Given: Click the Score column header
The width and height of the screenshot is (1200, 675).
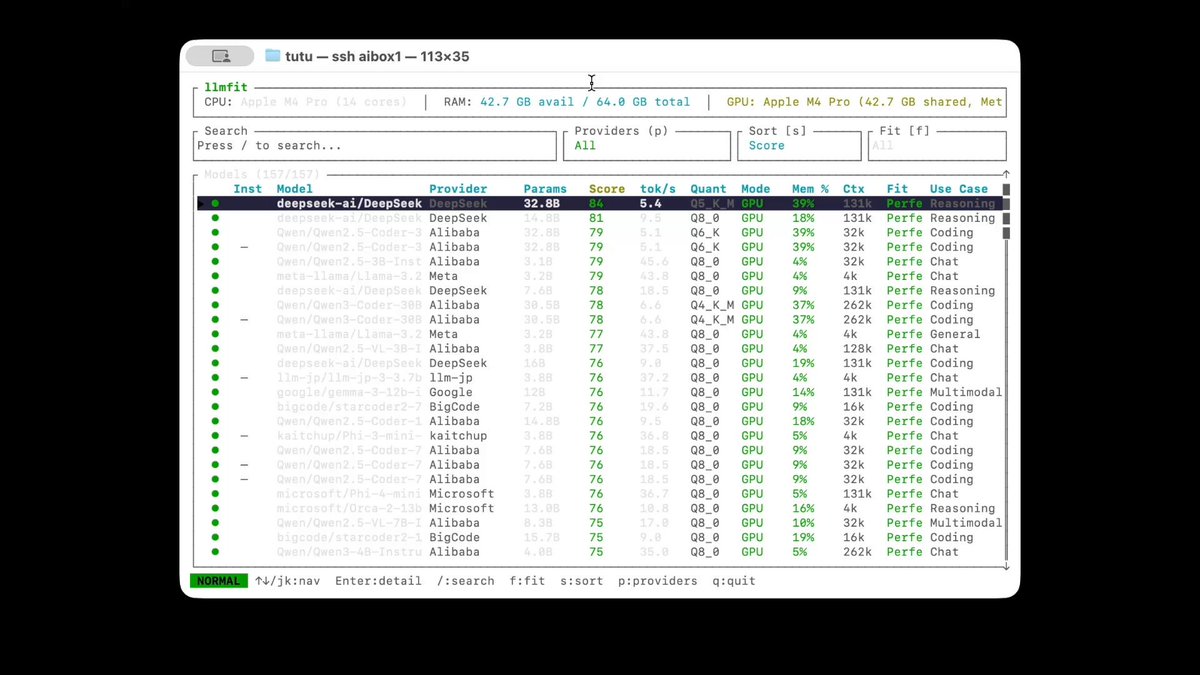Looking at the screenshot, I should click(x=606, y=189).
